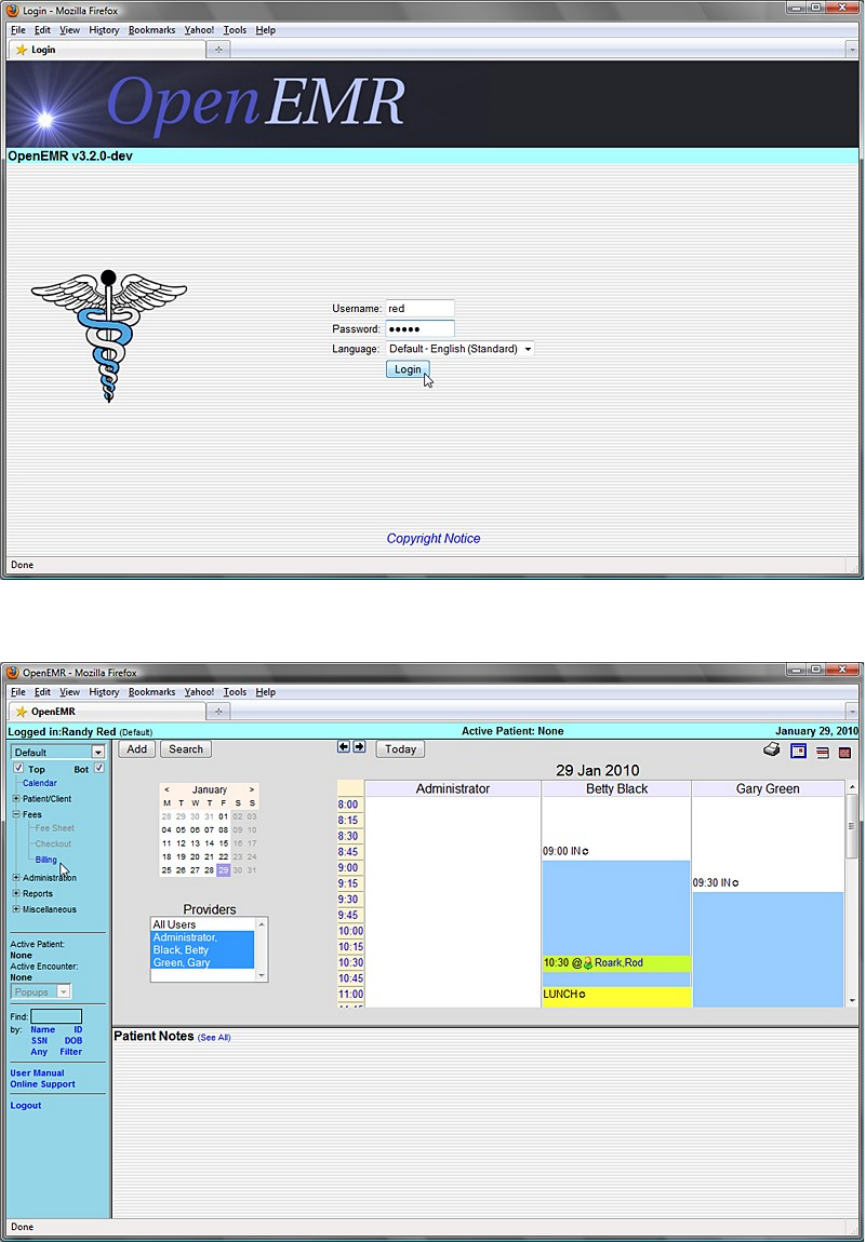
Task: Open History menu in OpenEMR window
Action: [104, 692]
